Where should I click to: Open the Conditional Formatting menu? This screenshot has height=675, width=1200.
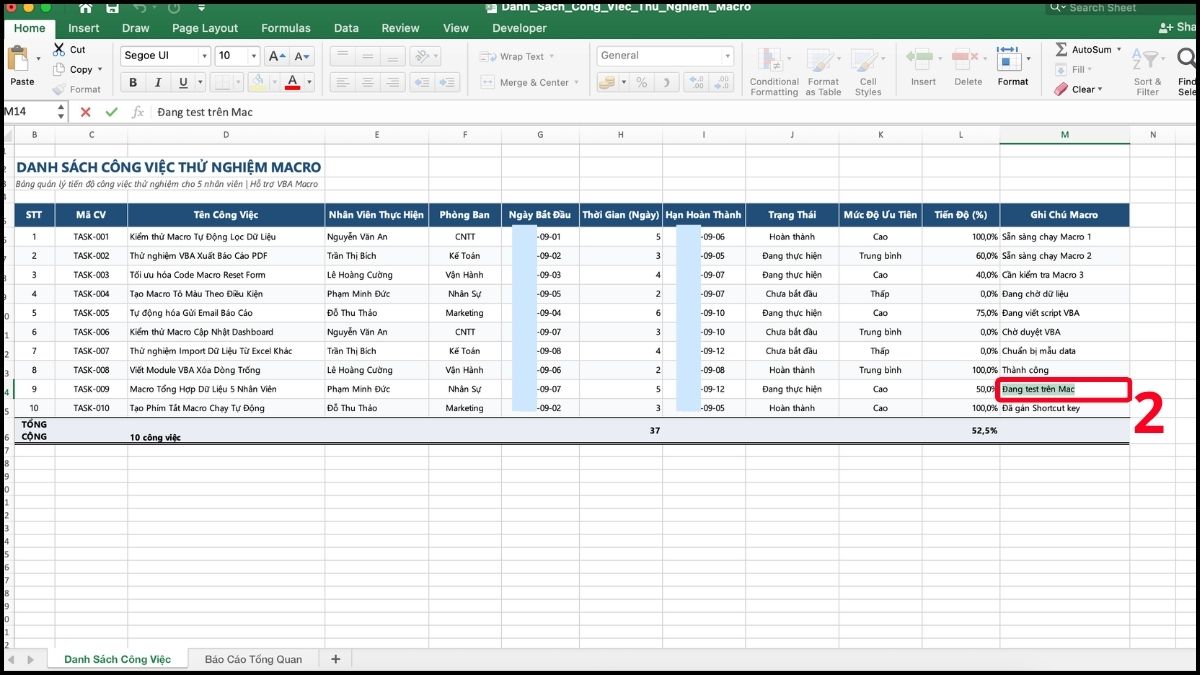774,72
